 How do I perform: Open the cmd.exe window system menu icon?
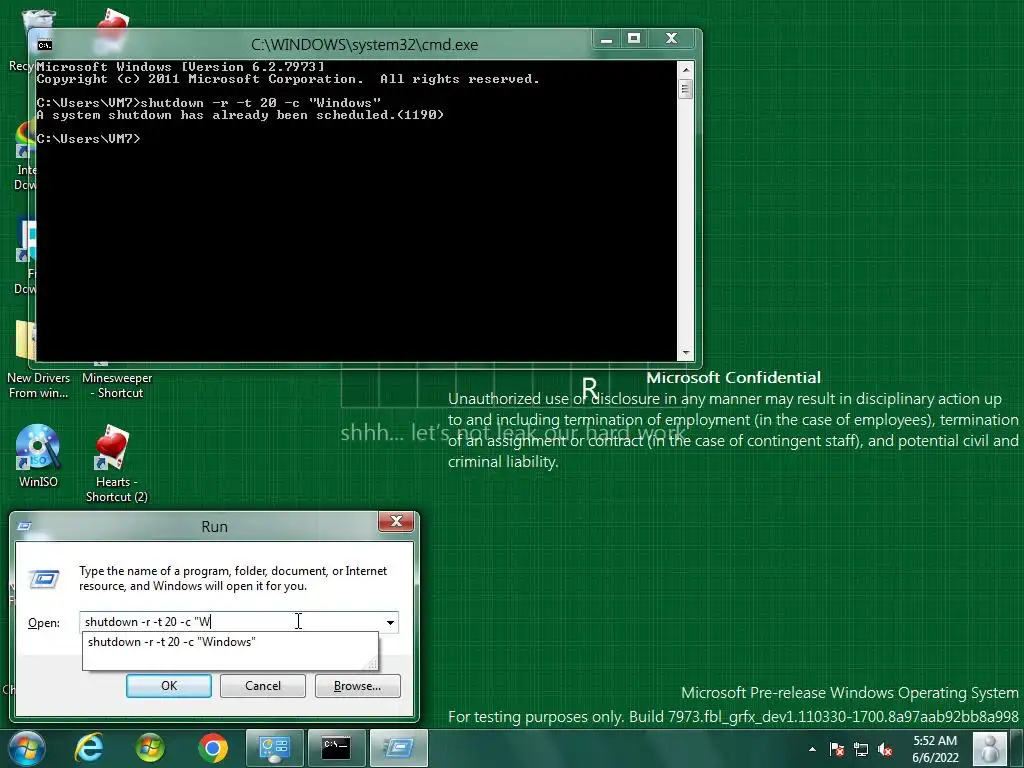pos(44,44)
